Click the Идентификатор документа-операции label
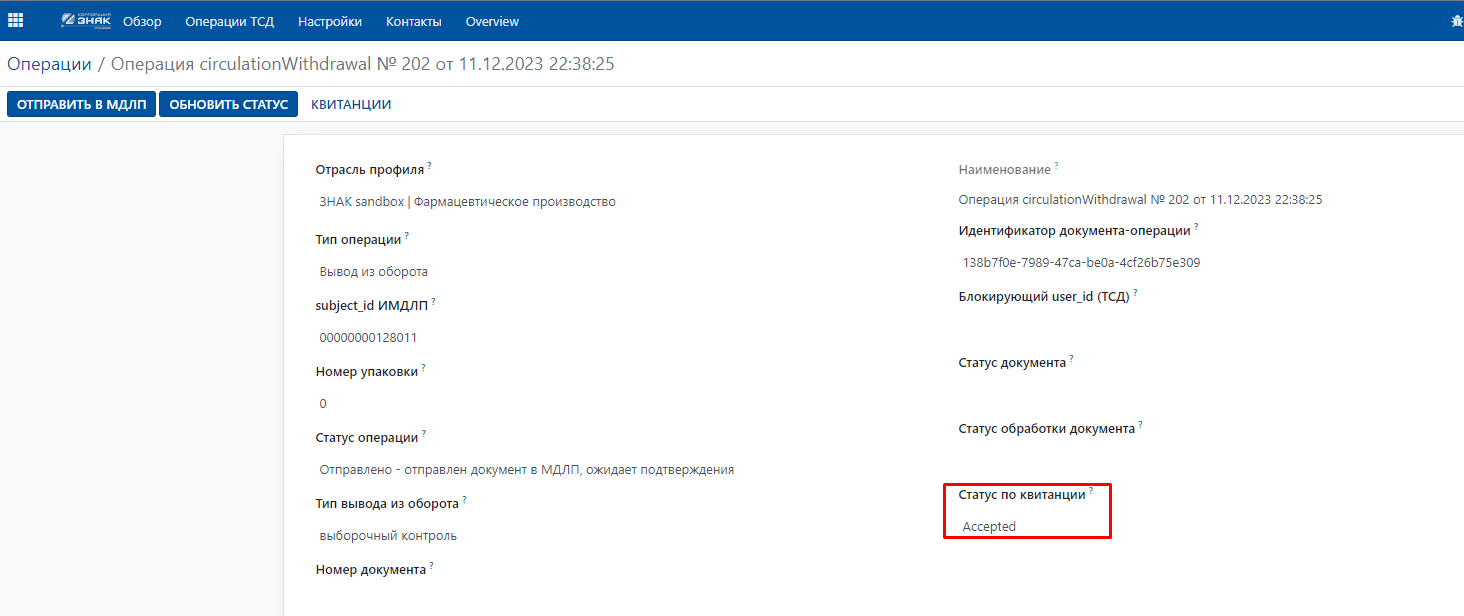The image size is (1464, 616). pyautogui.click(x=1074, y=231)
